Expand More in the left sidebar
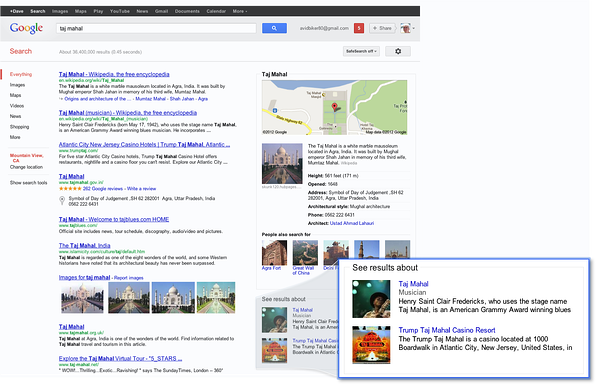Viewport: 598px width, 387px height. tap(15, 137)
